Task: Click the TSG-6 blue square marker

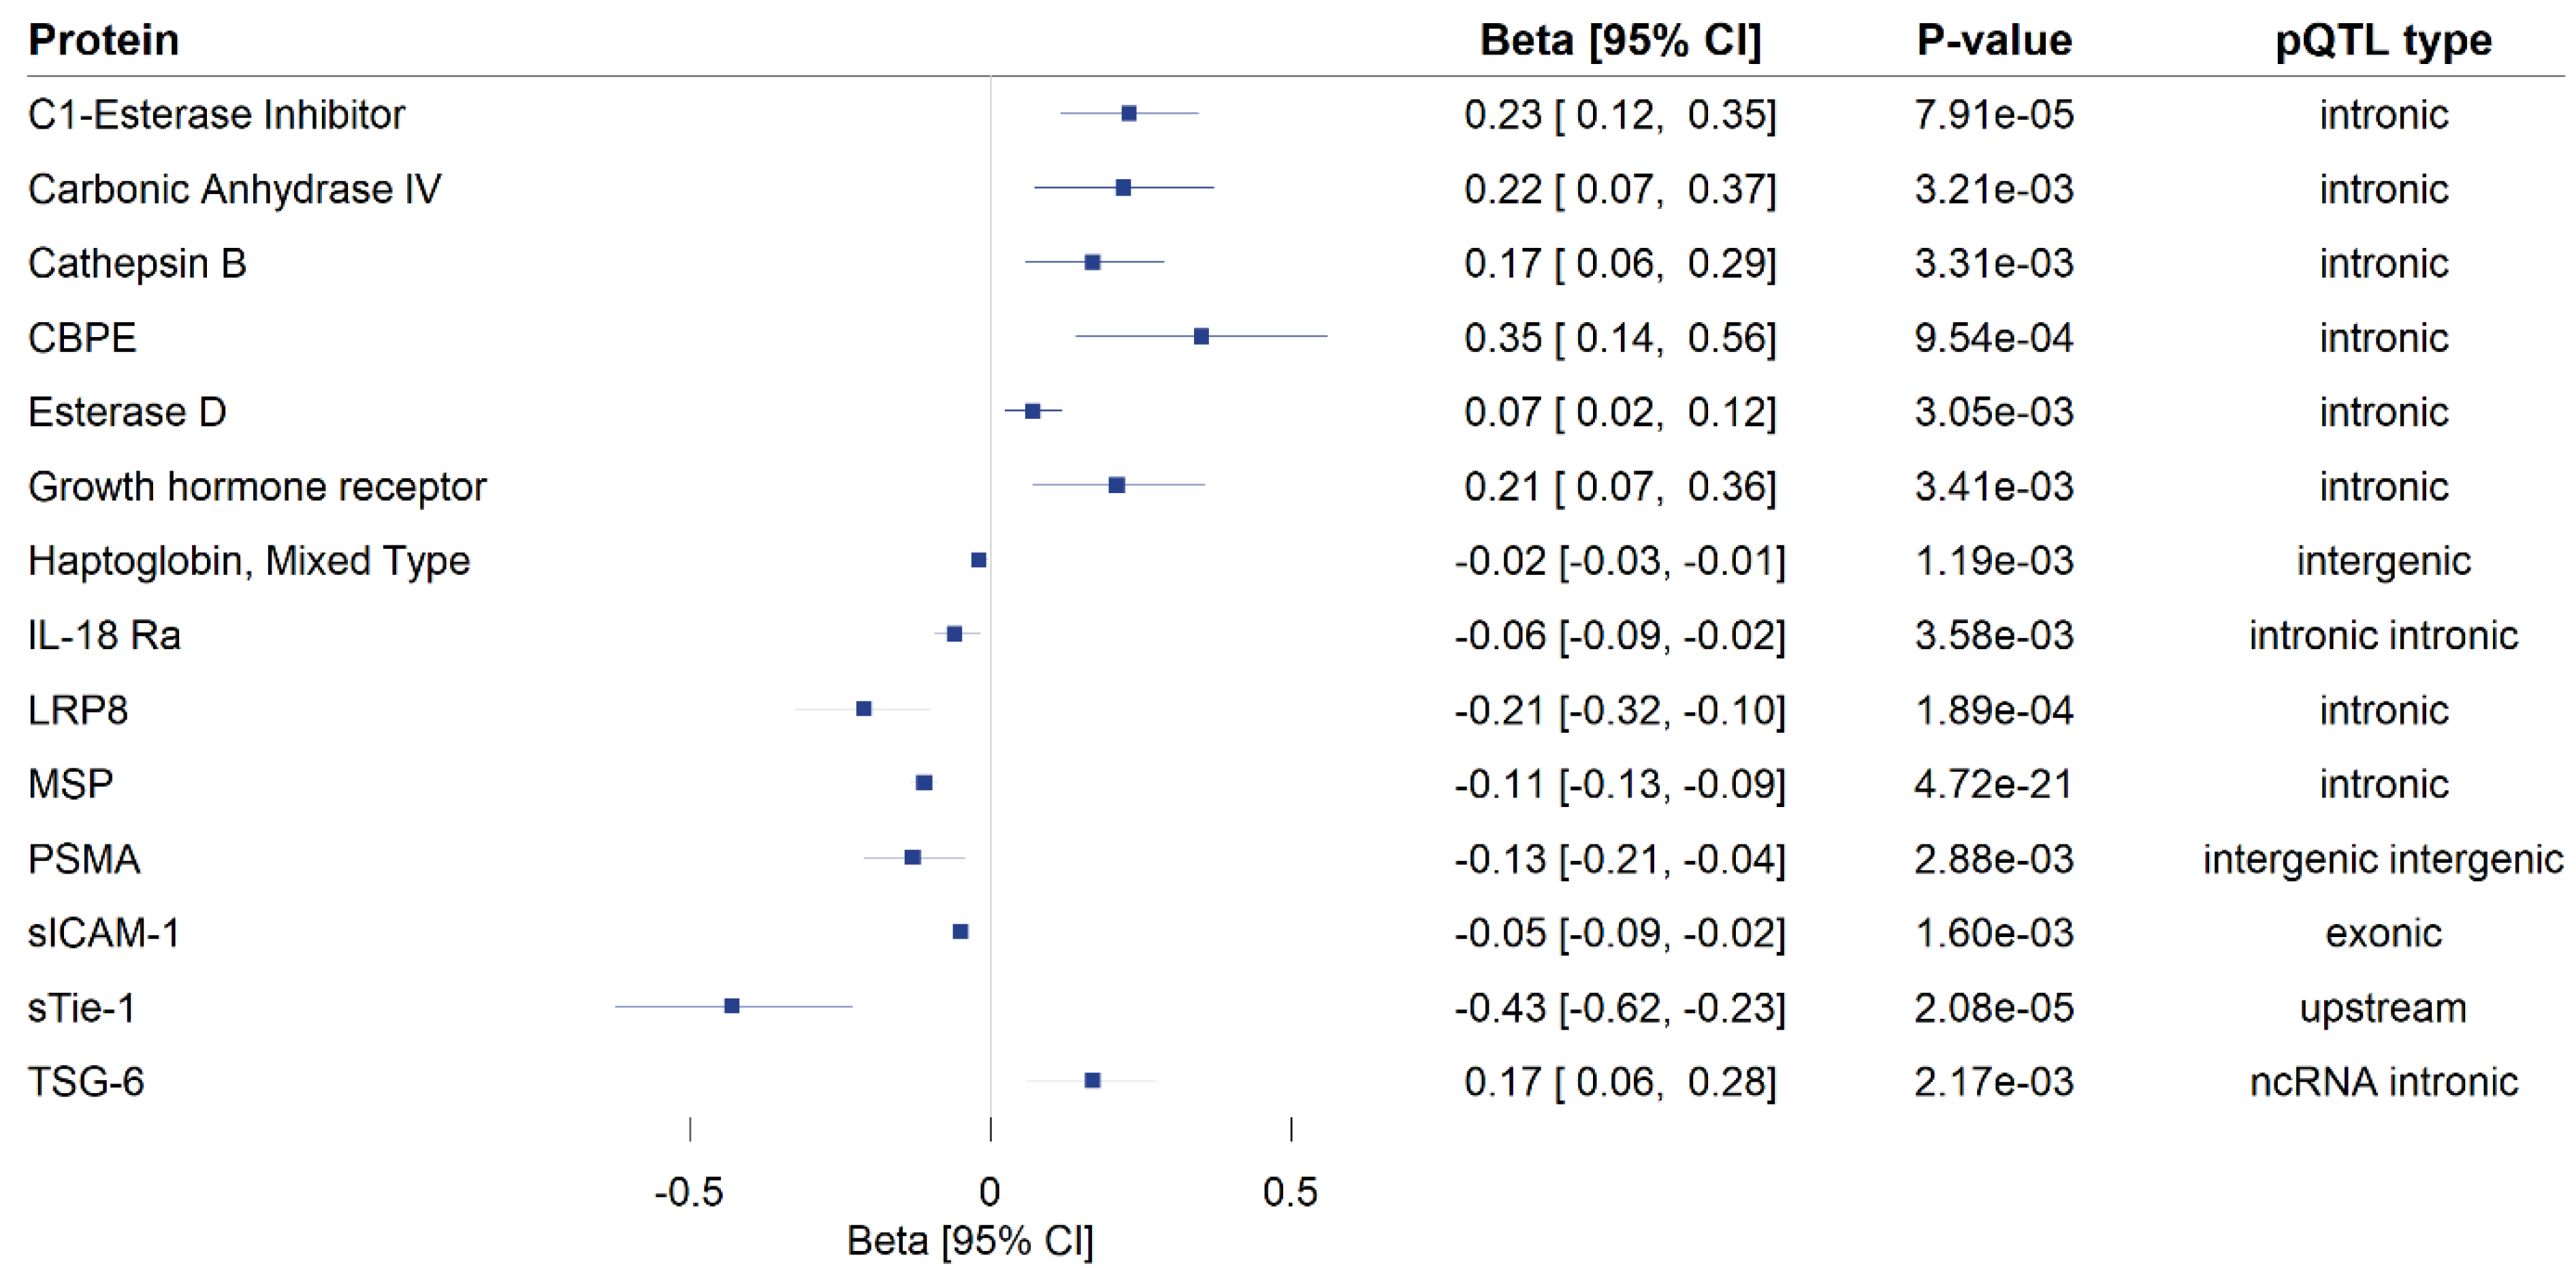Action: click(x=1093, y=1081)
